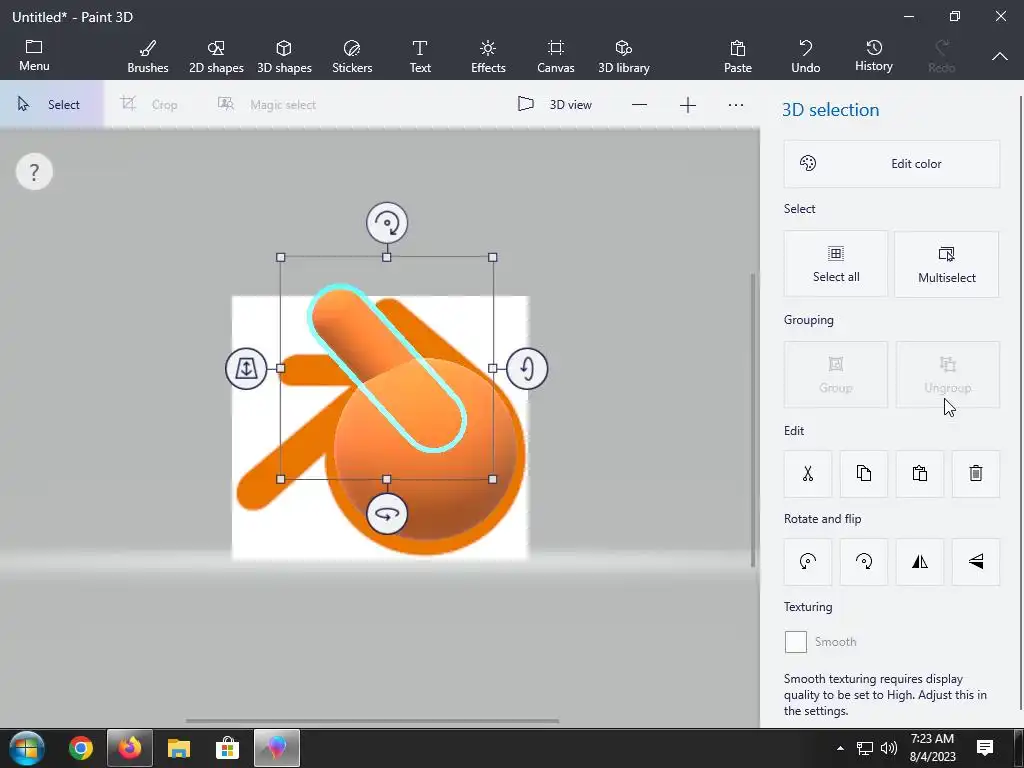The width and height of the screenshot is (1024, 768).
Task: Click the selected cylinder object on canvas
Action: click(387, 368)
